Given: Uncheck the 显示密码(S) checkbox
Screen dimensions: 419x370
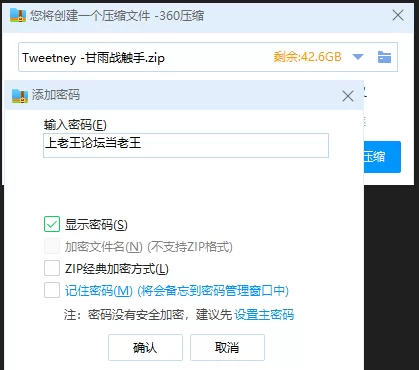Looking at the screenshot, I should [x=52, y=224].
